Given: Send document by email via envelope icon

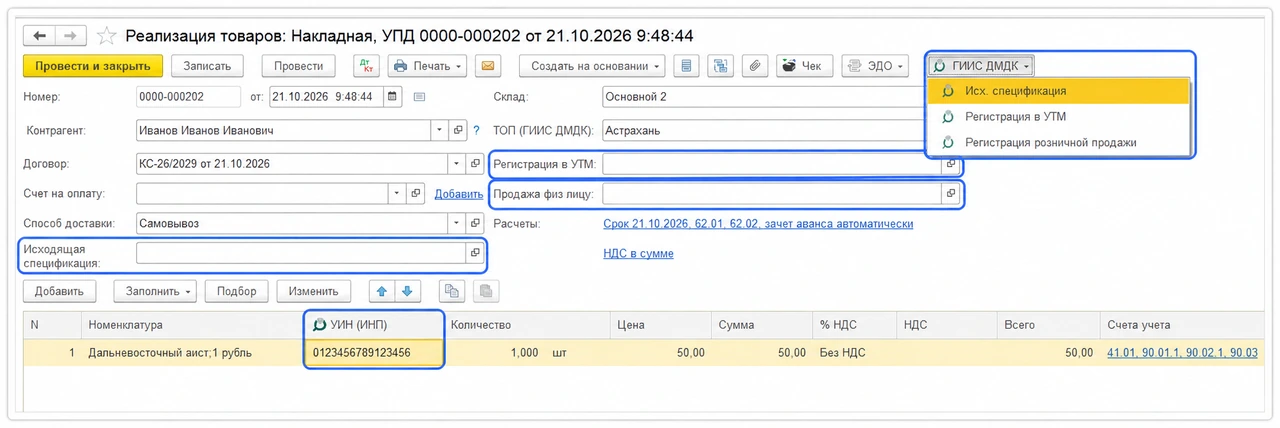Looking at the screenshot, I should [487, 66].
